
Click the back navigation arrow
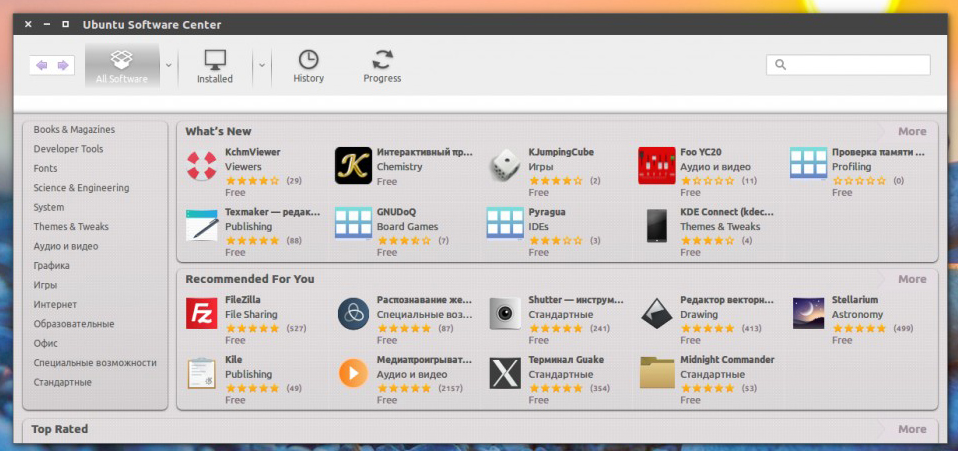click(x=42, y=65)
